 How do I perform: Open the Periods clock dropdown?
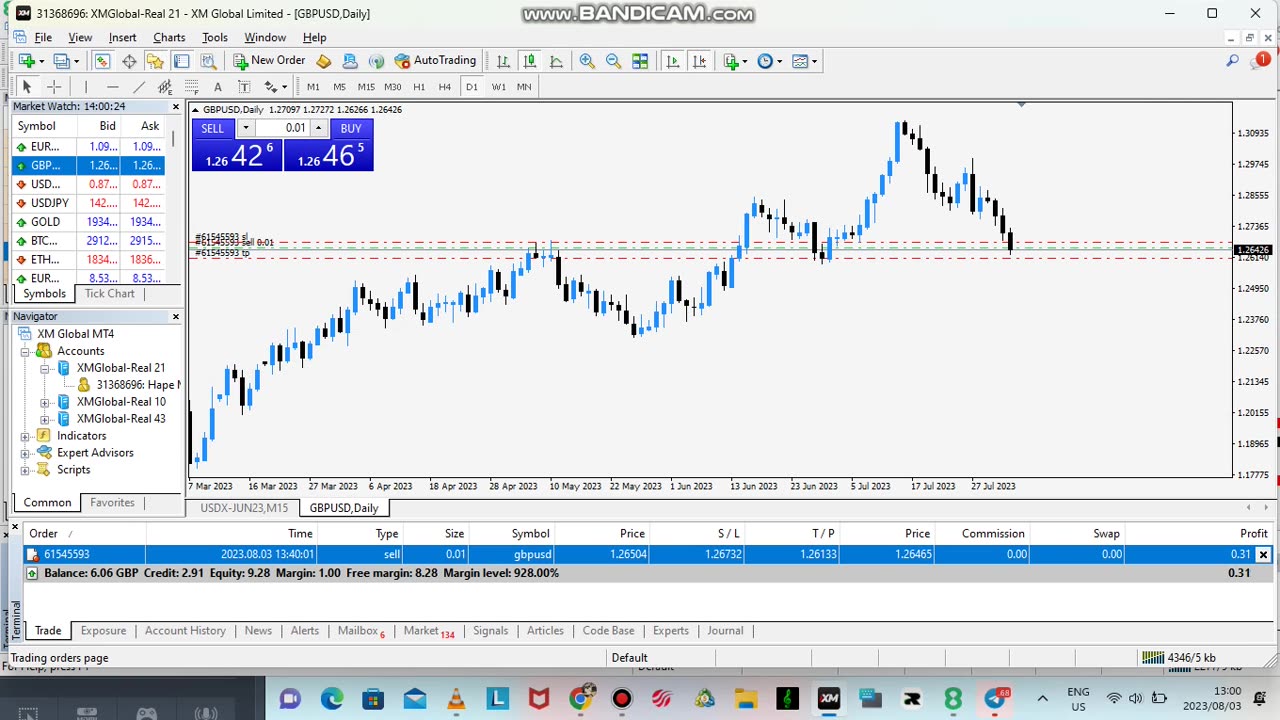tap(769, 61)
